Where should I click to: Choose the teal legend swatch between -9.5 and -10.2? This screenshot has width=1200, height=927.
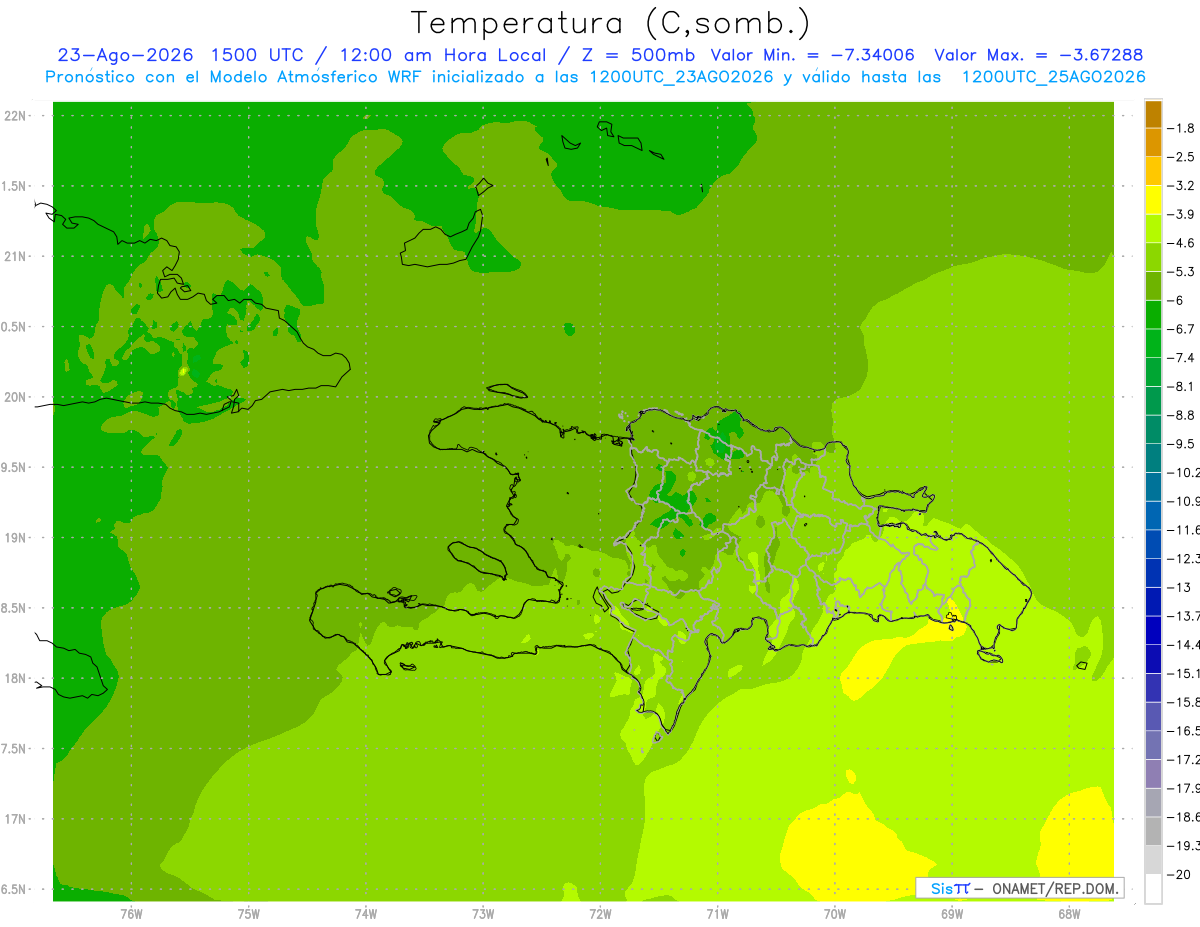click(x=1154, y=458)
